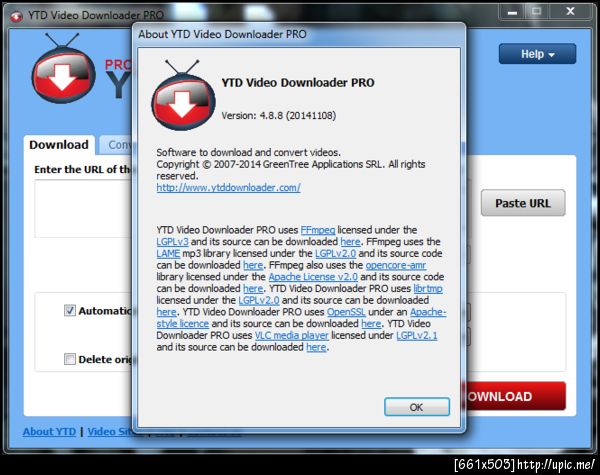The height and width of the screenshot is (475, 600).
Task: Click the YTD logo icon in About dialog
Action: (183, 95)
